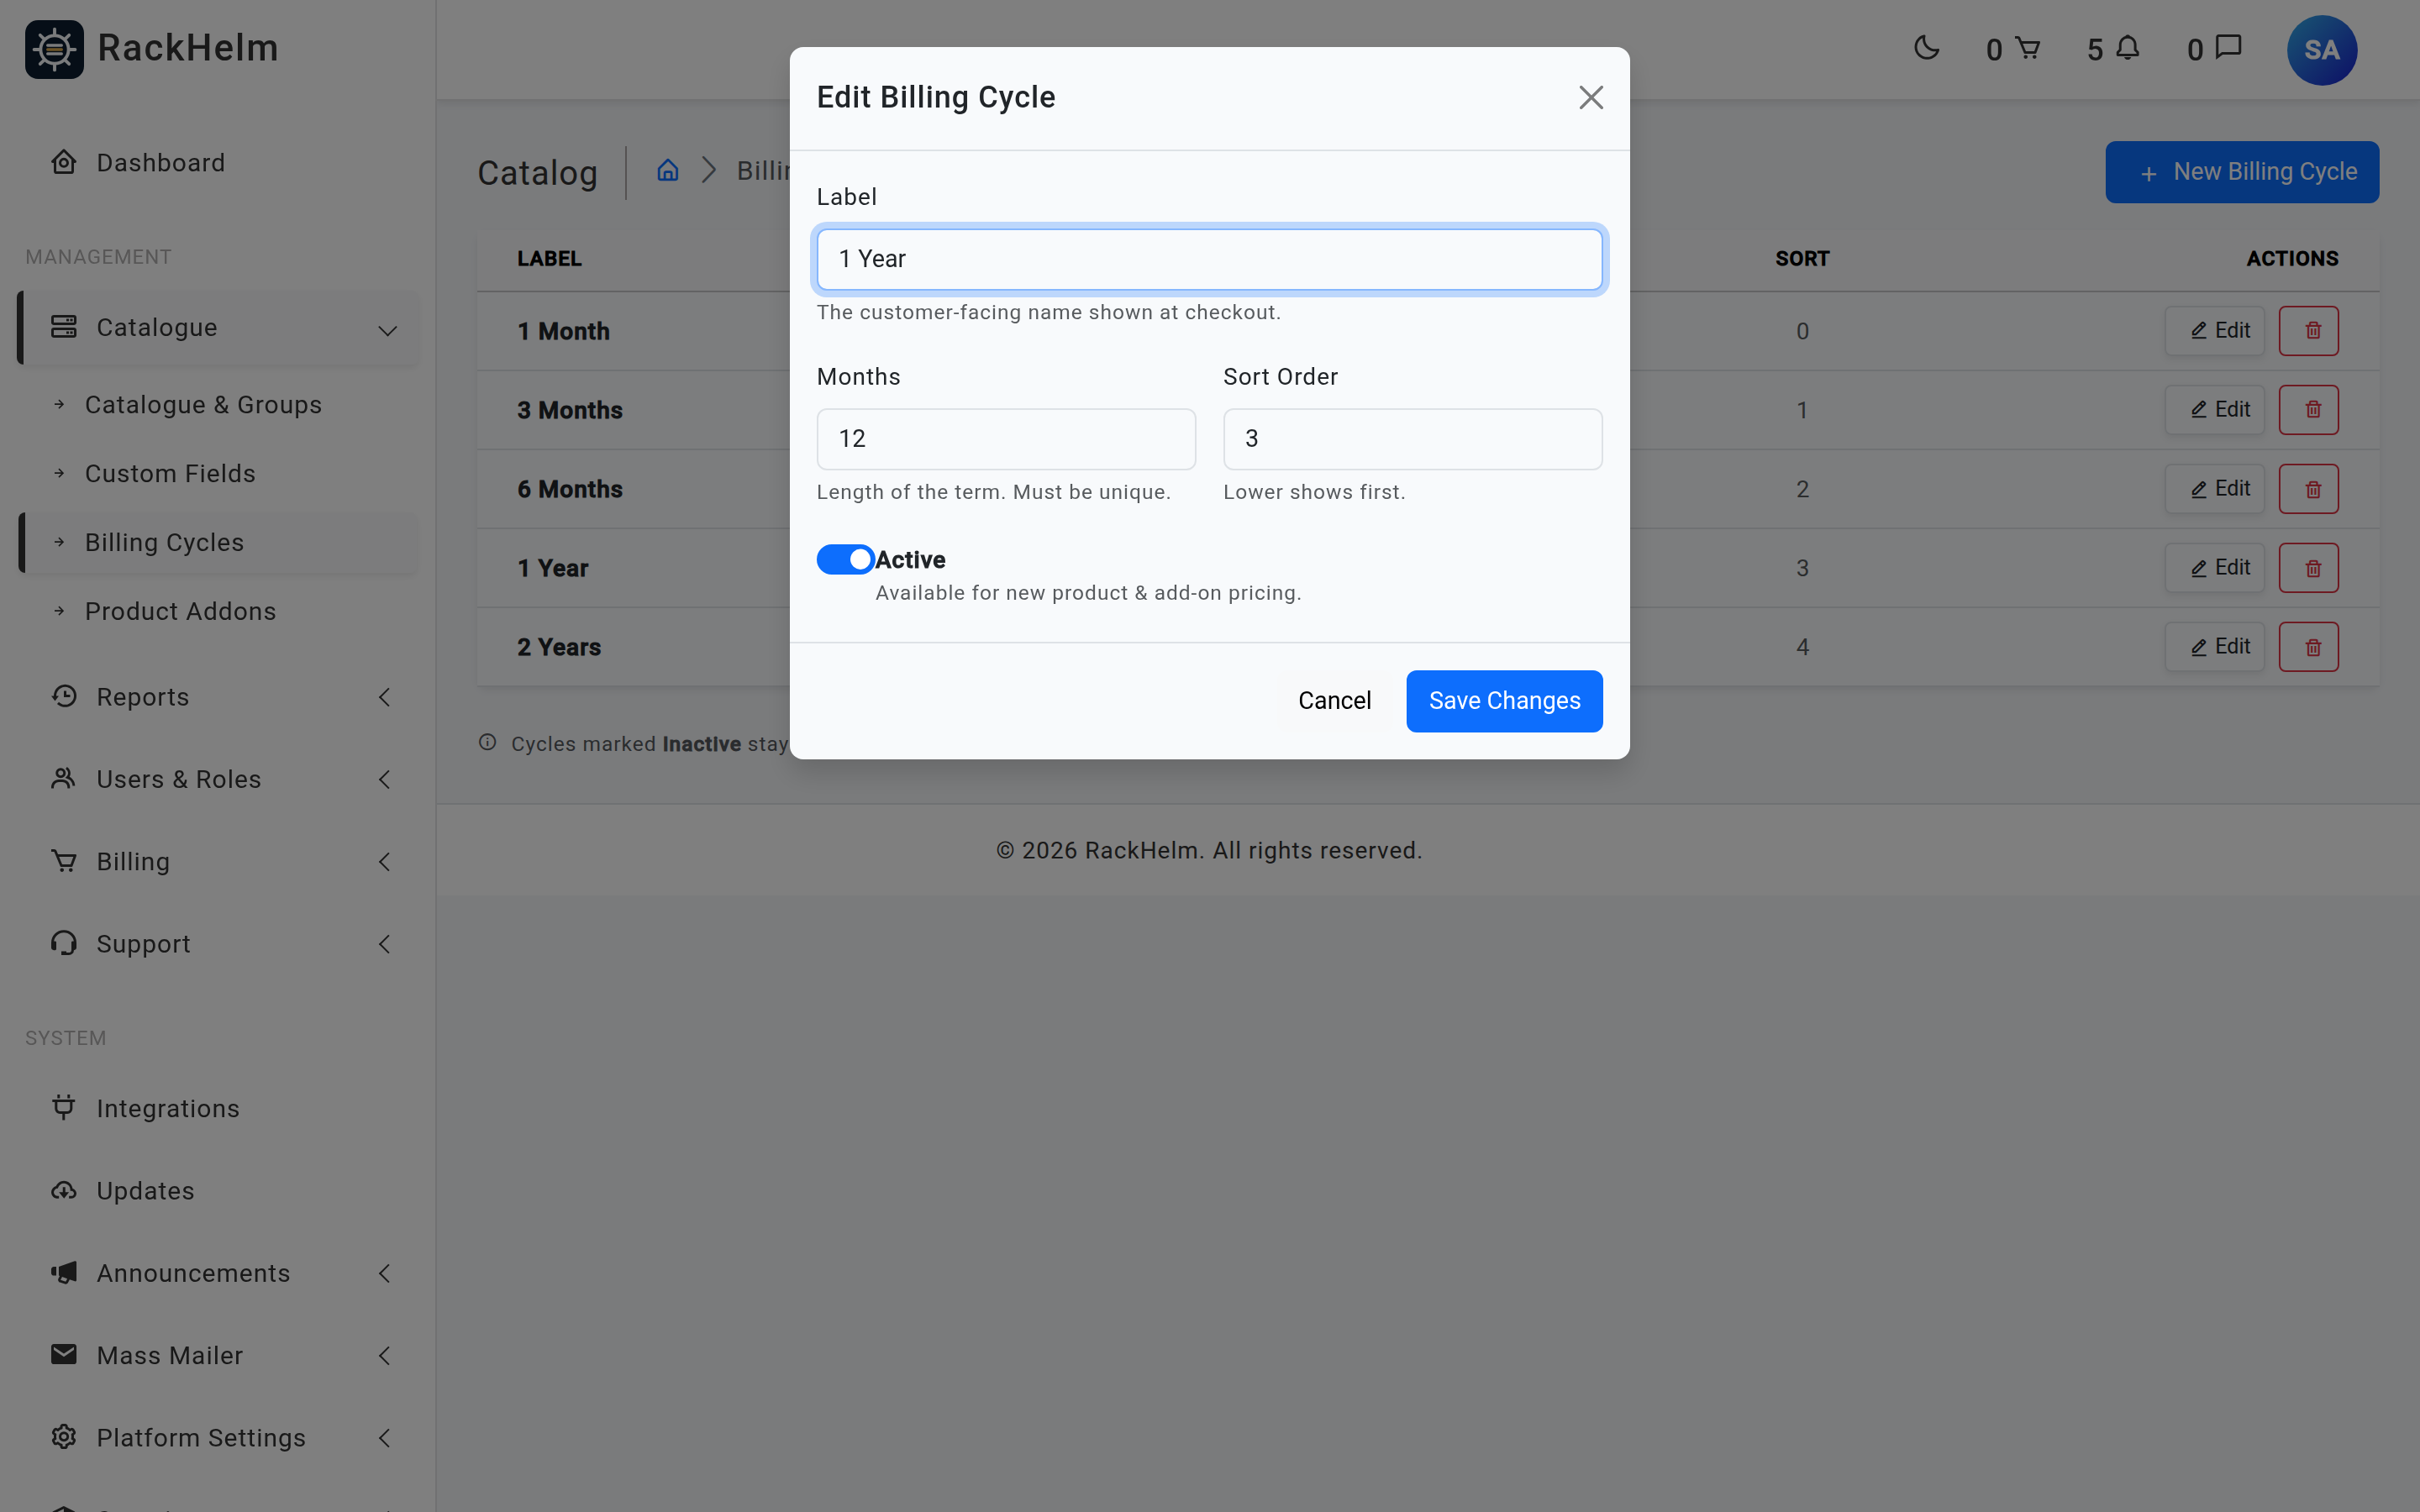Click Cancel in the dialog
Image resolution: width=2420 pixels, height=1512 pixels.
click(1334, 701)
